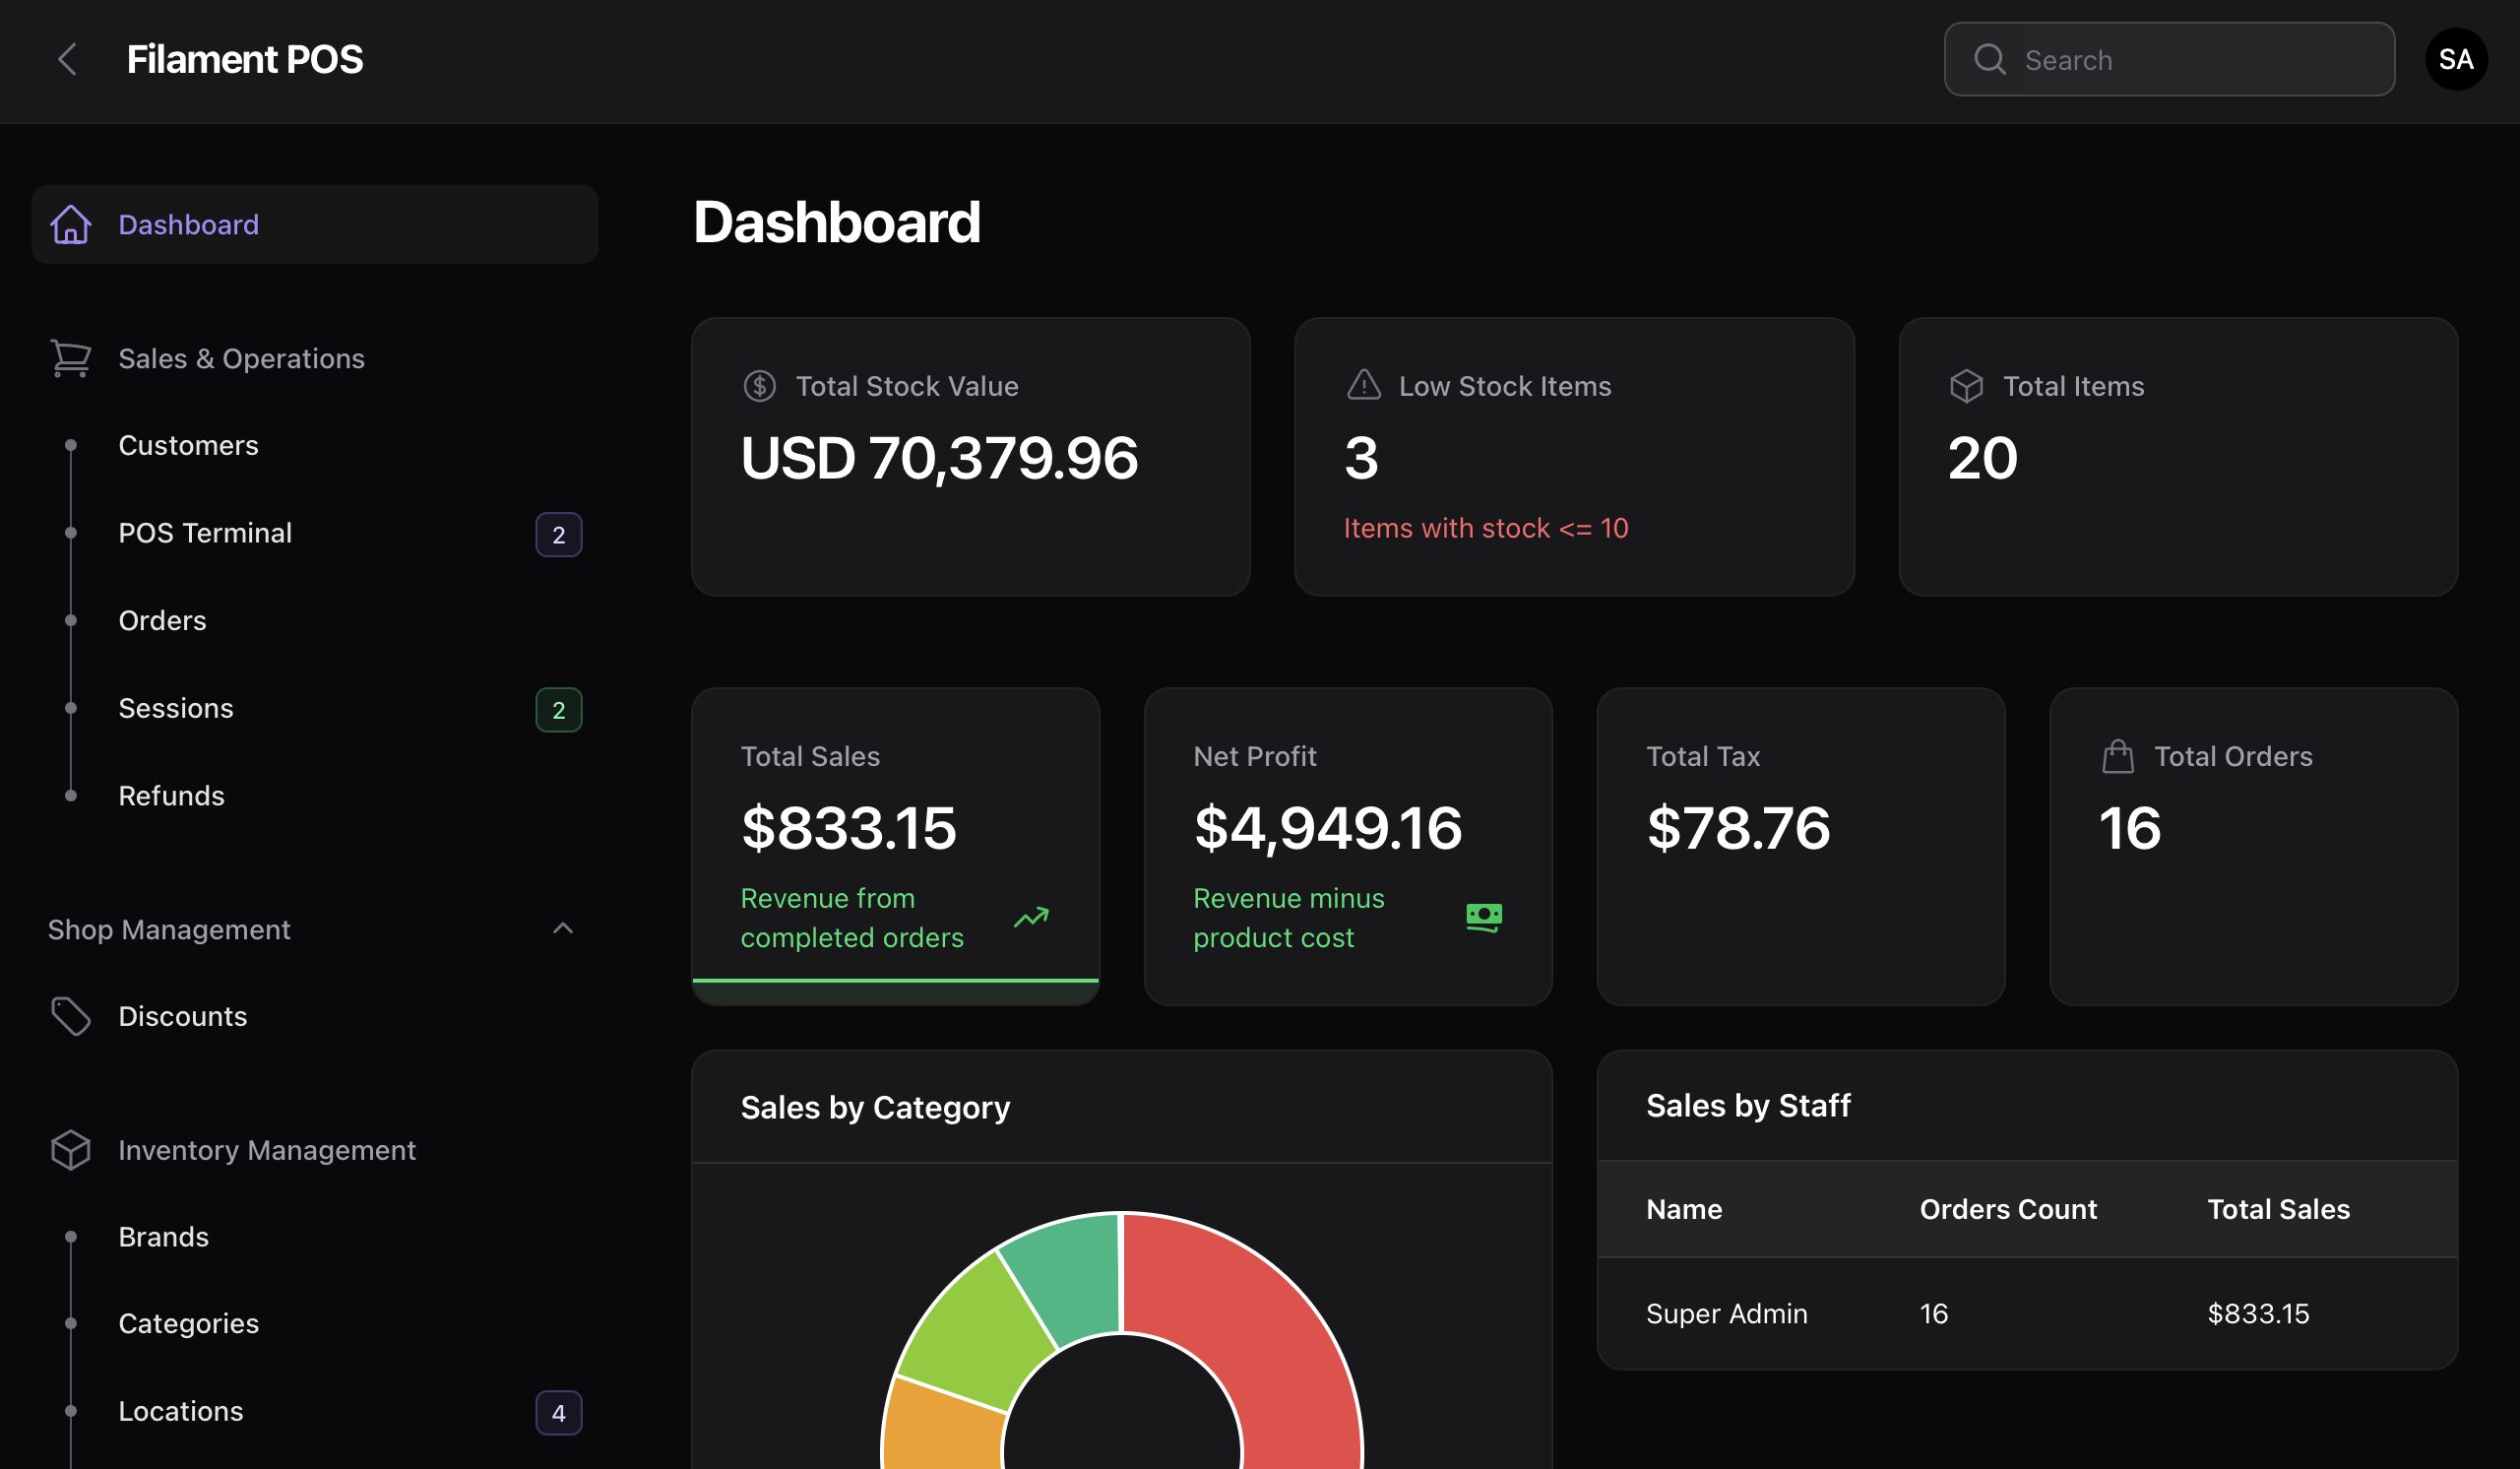Click the Discounts tag icon
Viewport: 2520px width, 1469px height.
click(71, 1016)
